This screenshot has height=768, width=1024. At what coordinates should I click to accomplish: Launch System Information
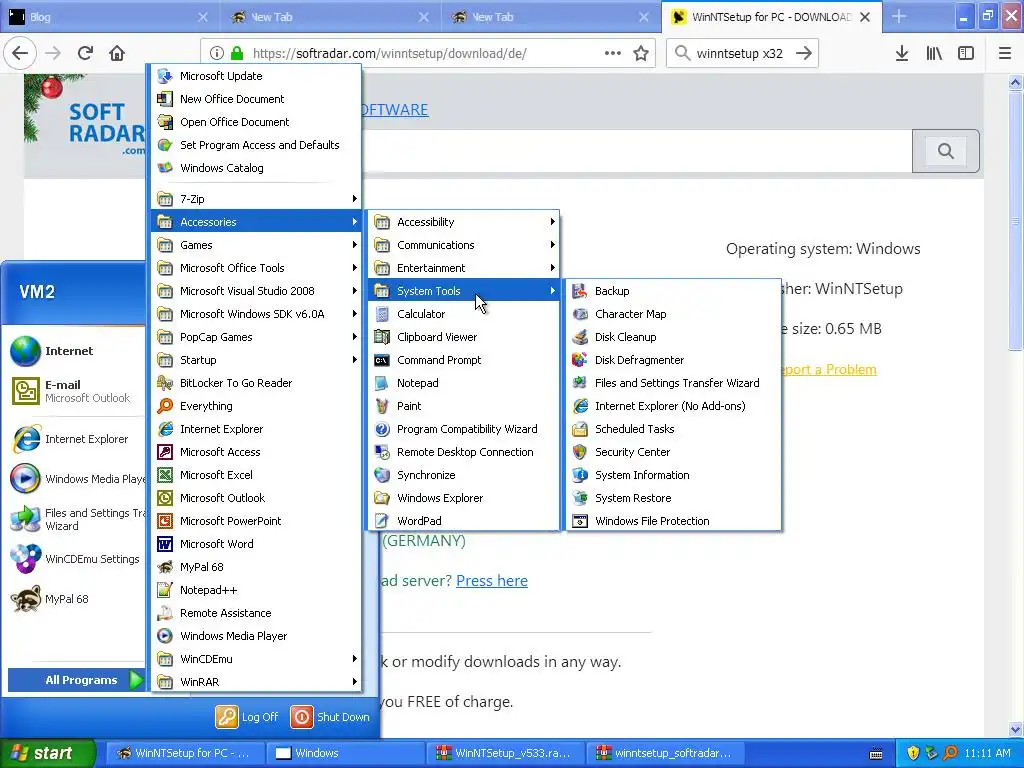coord(673,475)
